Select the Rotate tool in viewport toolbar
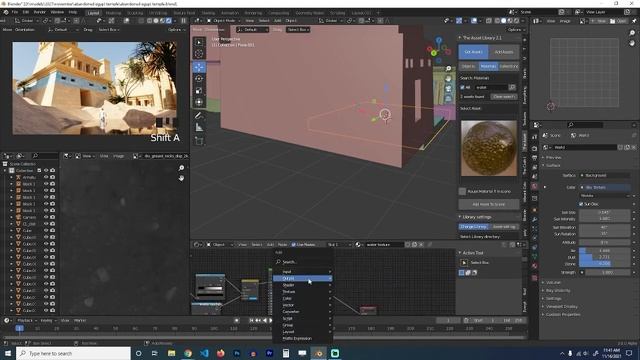 (199, 79)
